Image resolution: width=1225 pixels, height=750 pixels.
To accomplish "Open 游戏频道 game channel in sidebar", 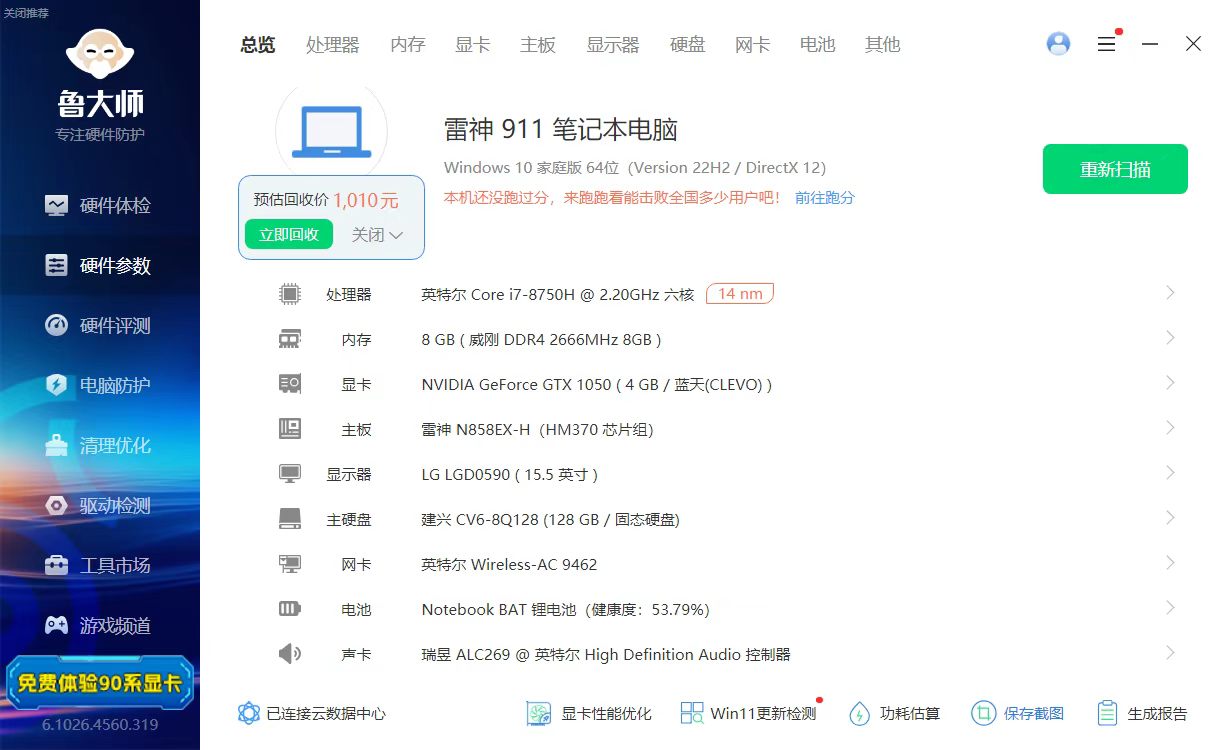I will tap(100, 626).
